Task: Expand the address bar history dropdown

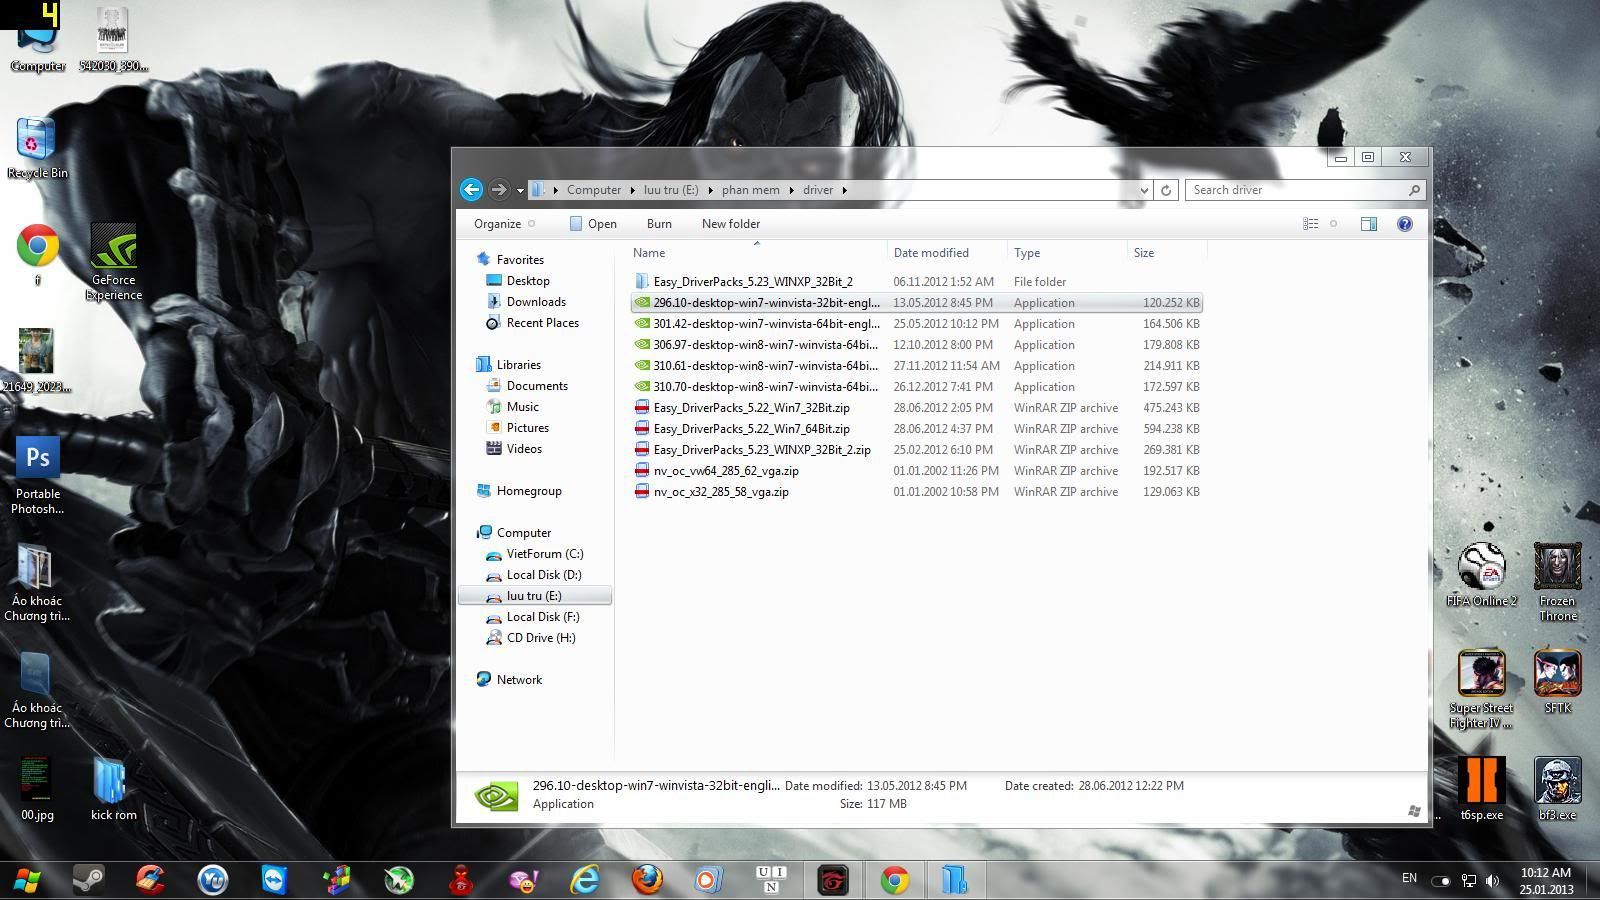Action: (x=1144, y=190)
